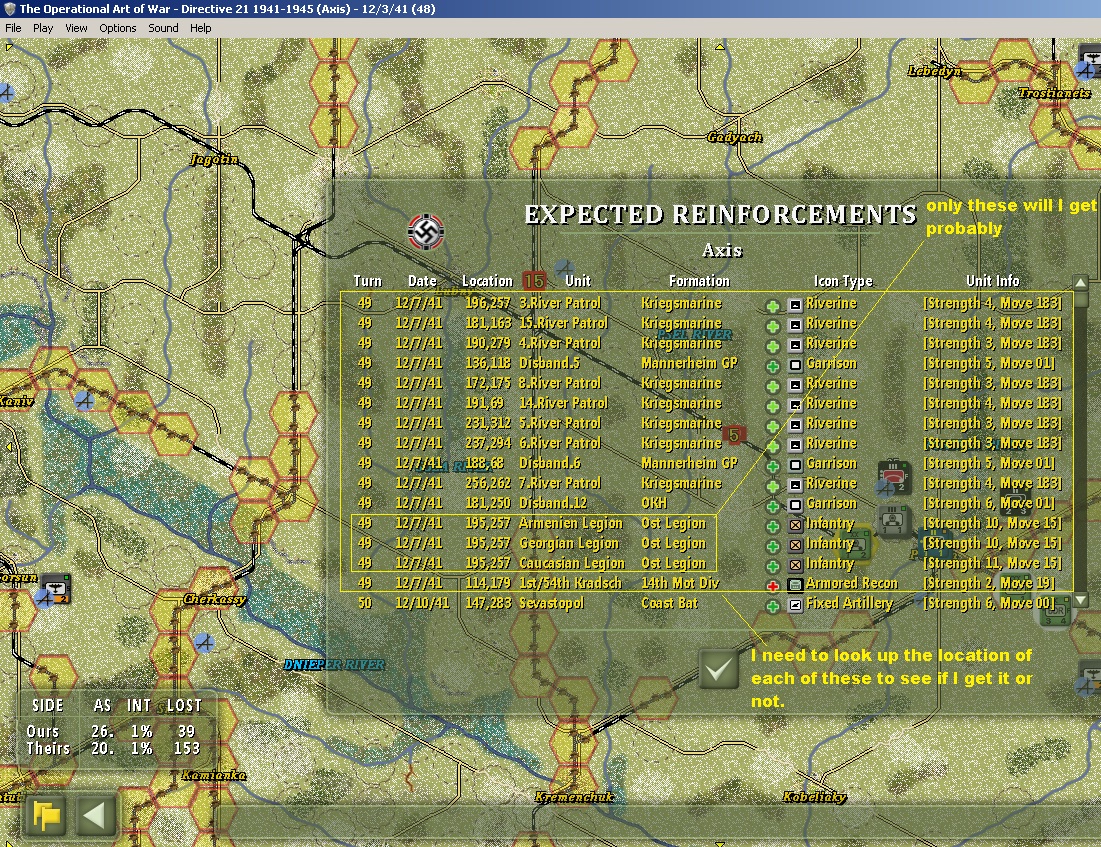Click green plus for Disband.12
This screenshot has width=1101, height=847.
click(x=772, y=506)
